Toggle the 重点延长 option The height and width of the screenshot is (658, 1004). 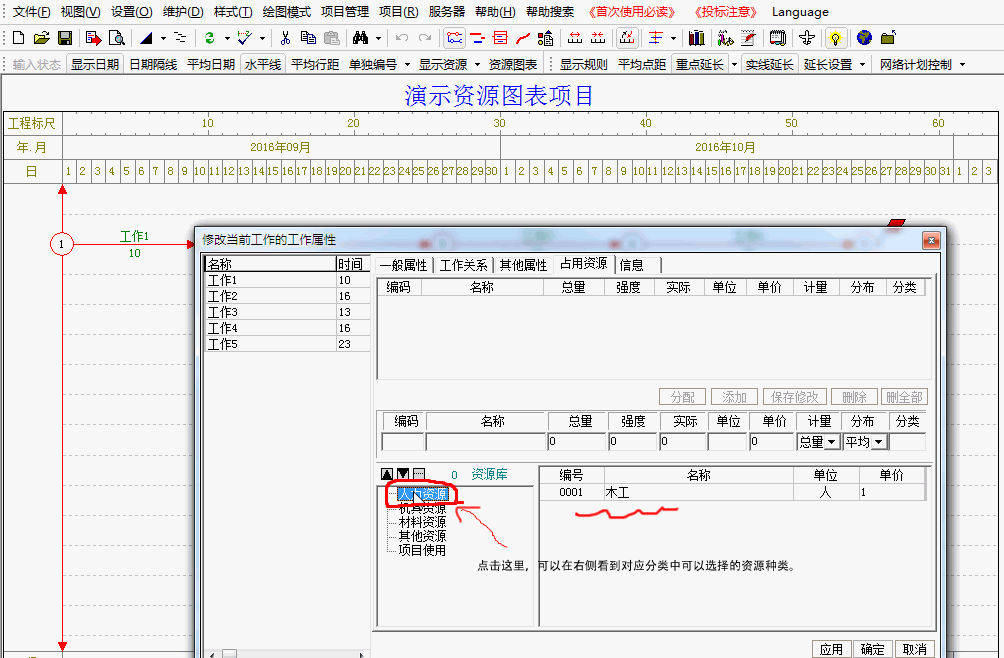click(700, 65)
